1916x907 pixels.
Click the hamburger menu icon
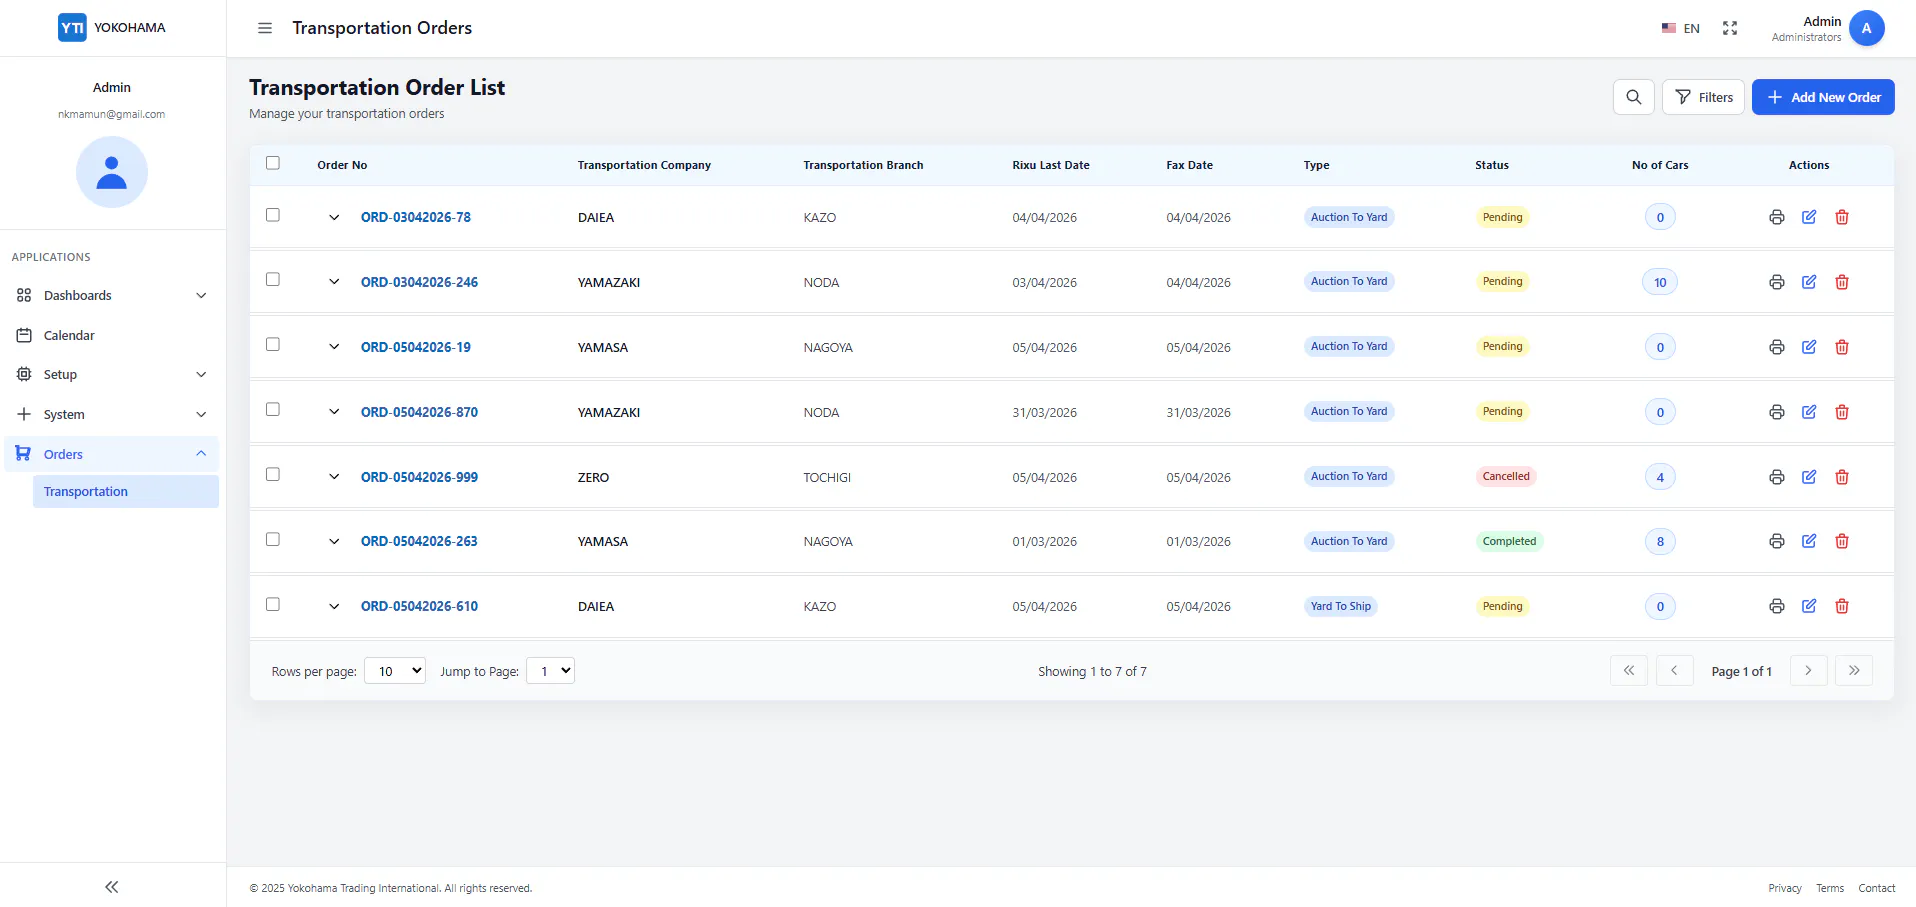pos(265,28)
